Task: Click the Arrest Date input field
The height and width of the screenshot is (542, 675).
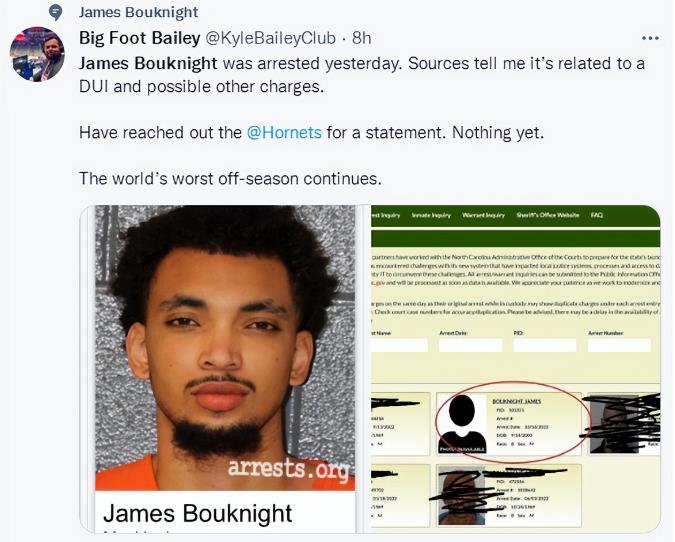Action: 471,345
